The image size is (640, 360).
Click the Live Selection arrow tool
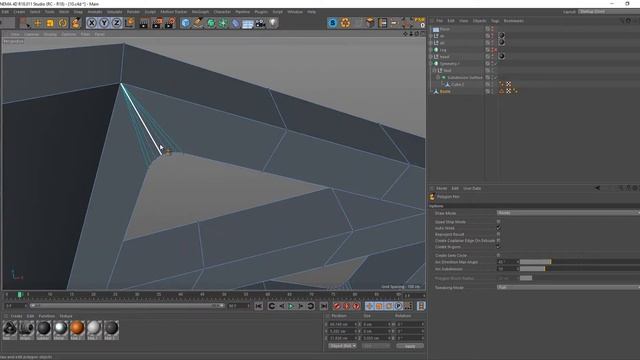pyautogui.click(x=25, y=23)
